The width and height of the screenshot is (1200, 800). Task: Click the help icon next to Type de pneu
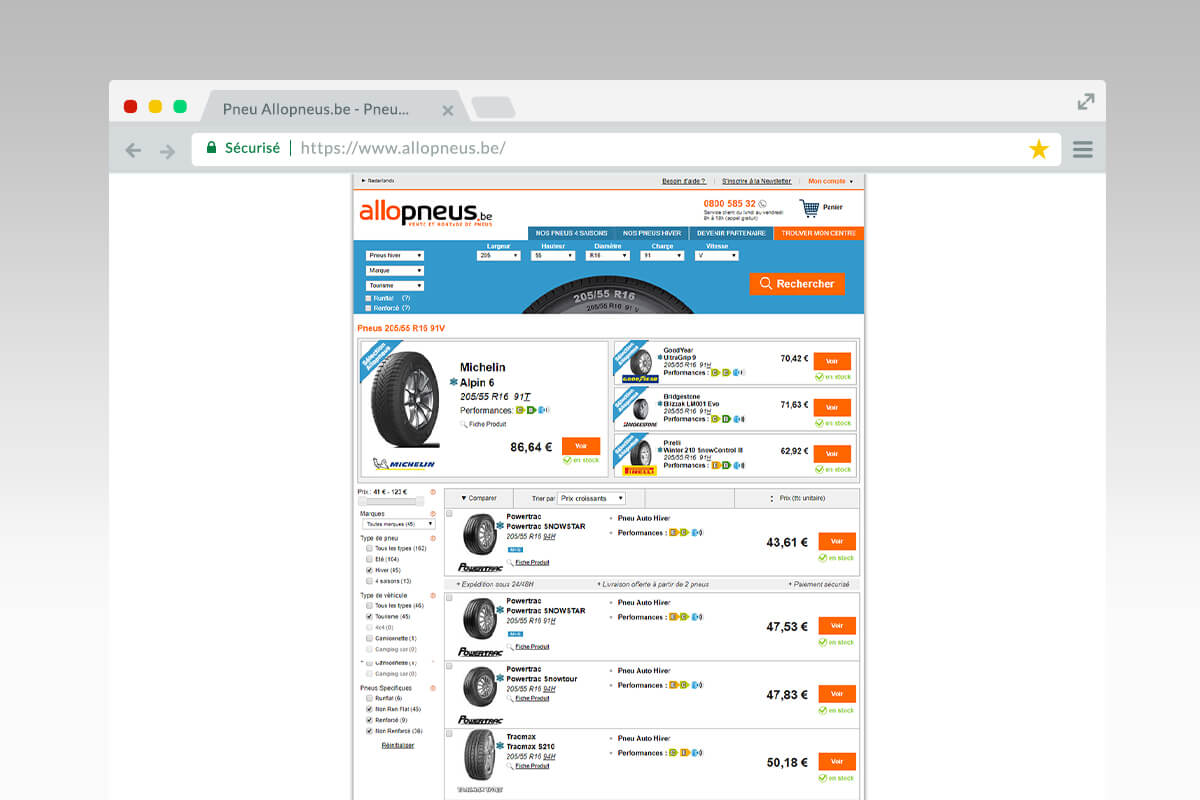click(433, 538)
